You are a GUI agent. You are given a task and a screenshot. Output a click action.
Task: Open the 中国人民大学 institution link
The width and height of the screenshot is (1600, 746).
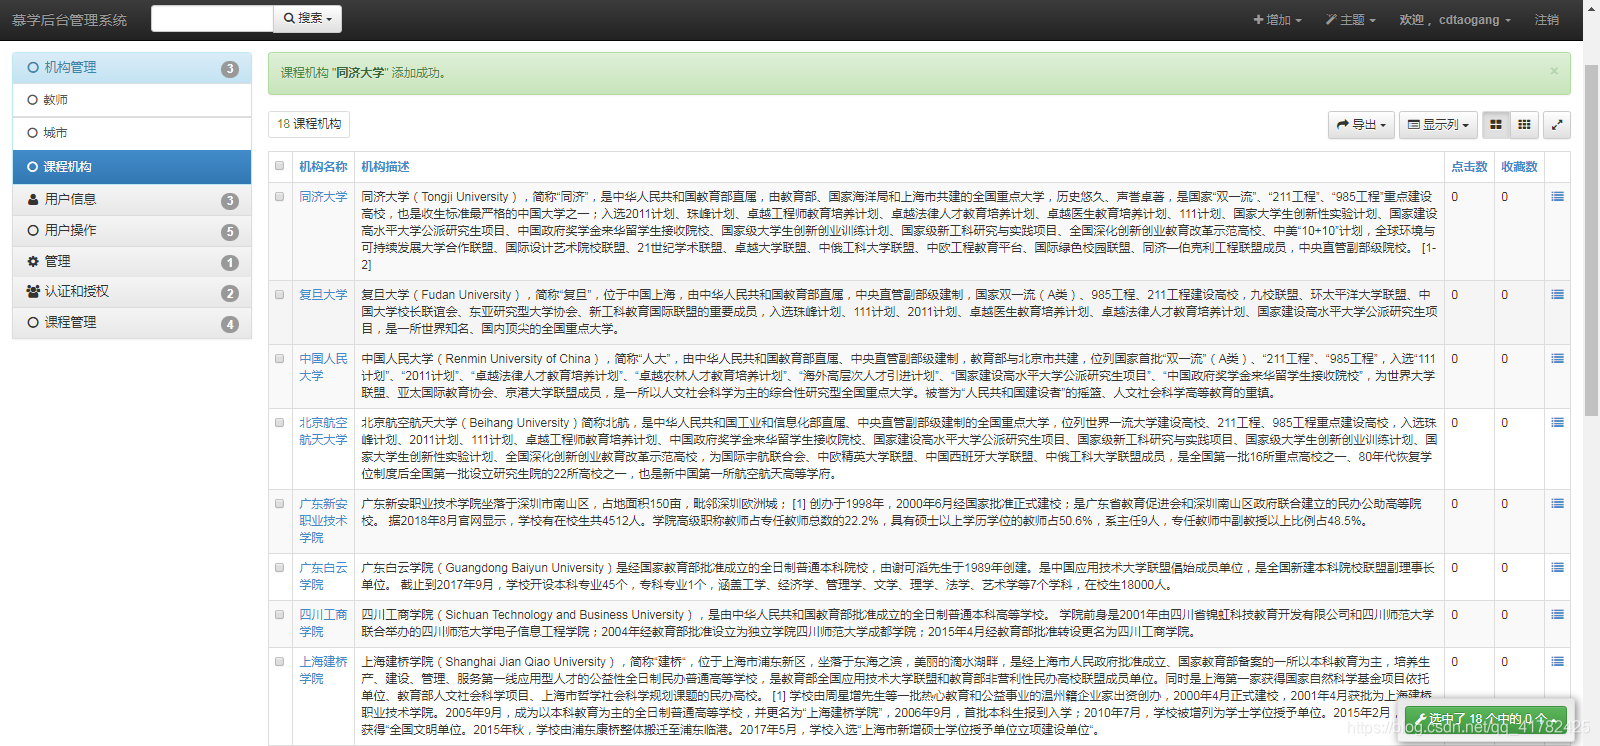(x=323, y=367)
